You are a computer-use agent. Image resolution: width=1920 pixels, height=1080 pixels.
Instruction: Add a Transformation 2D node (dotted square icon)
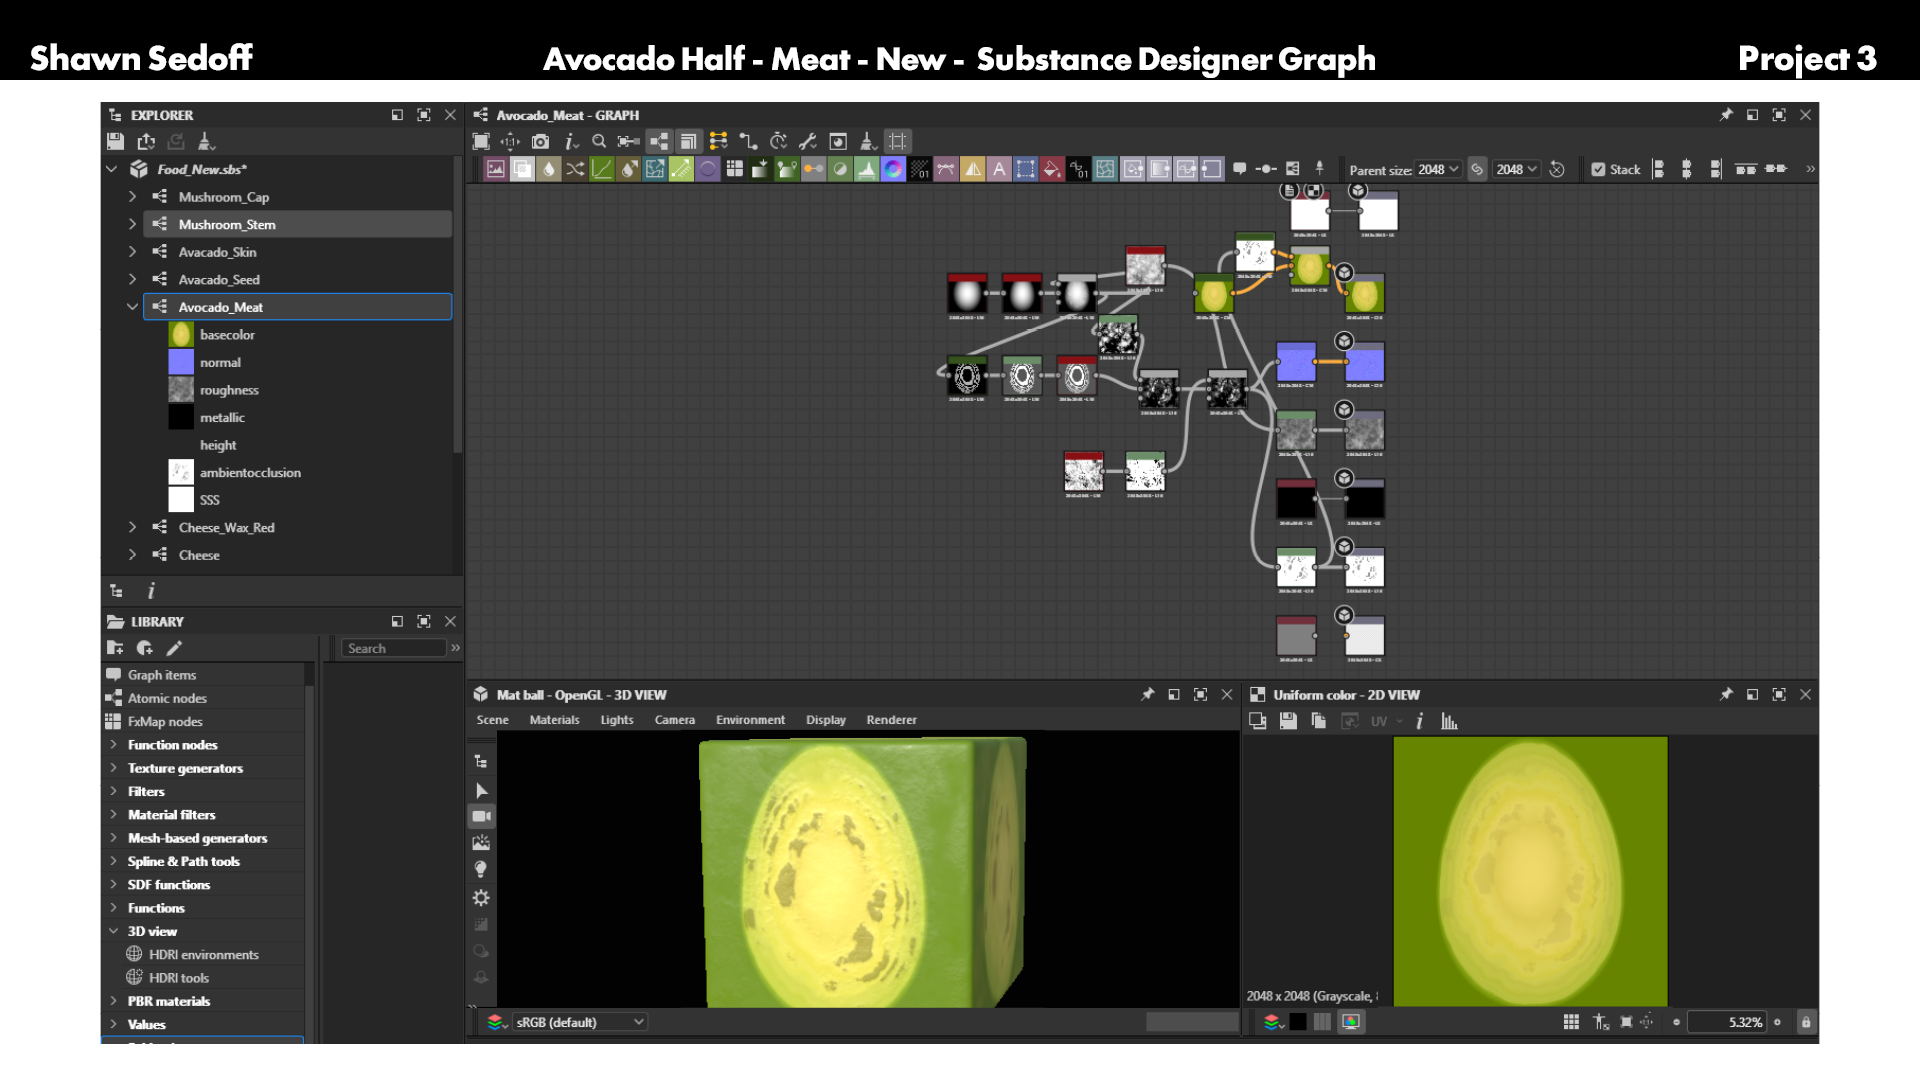(x=1025, y=169)
